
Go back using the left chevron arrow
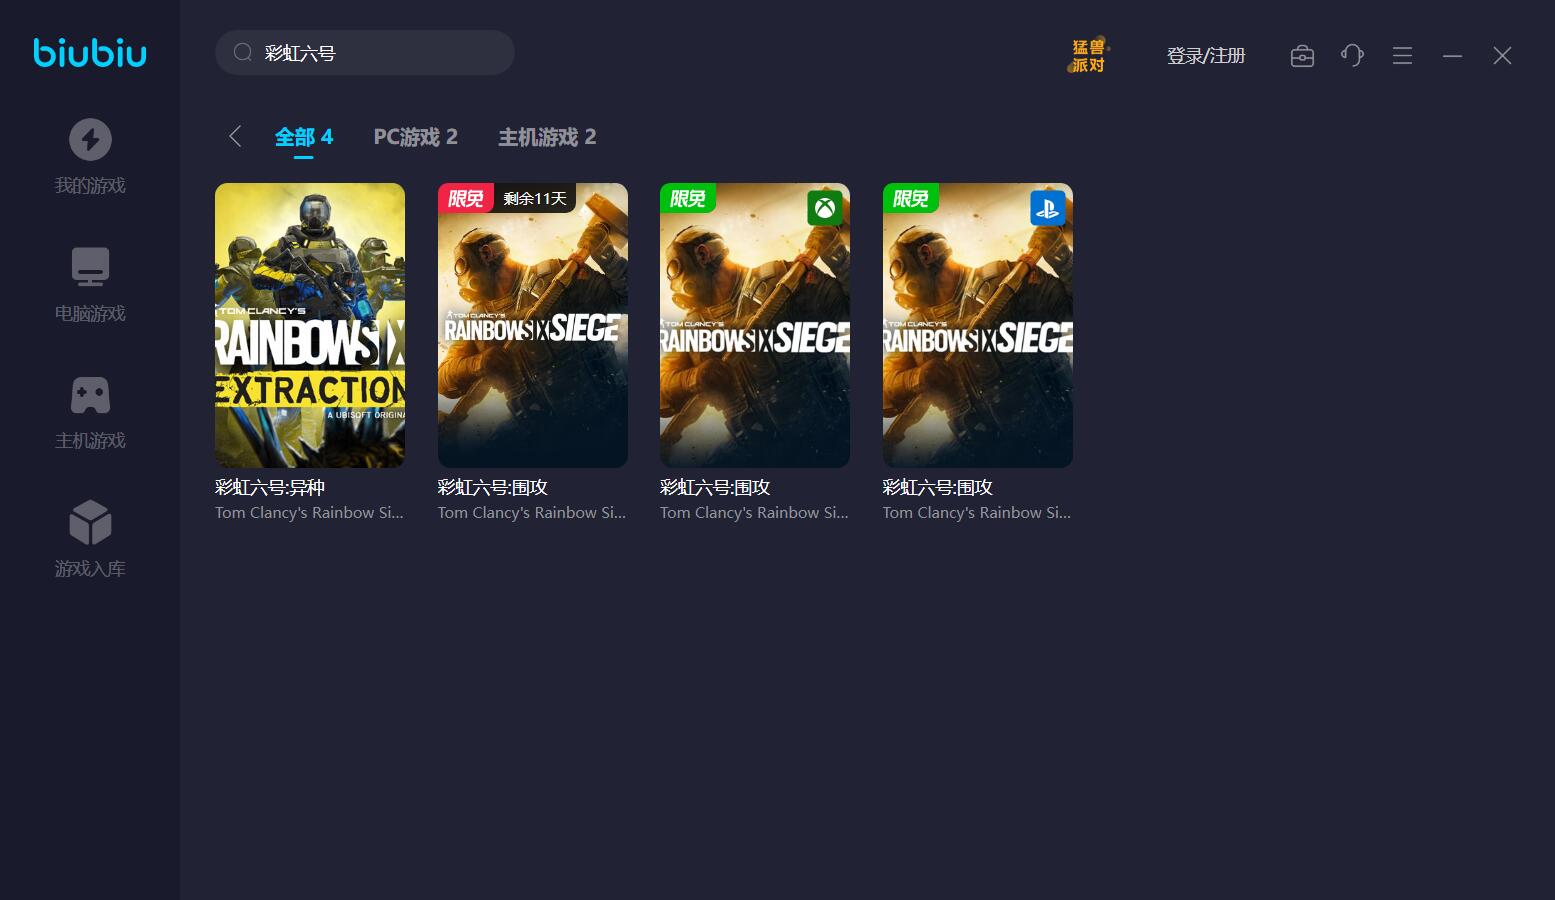click(235, 137)
